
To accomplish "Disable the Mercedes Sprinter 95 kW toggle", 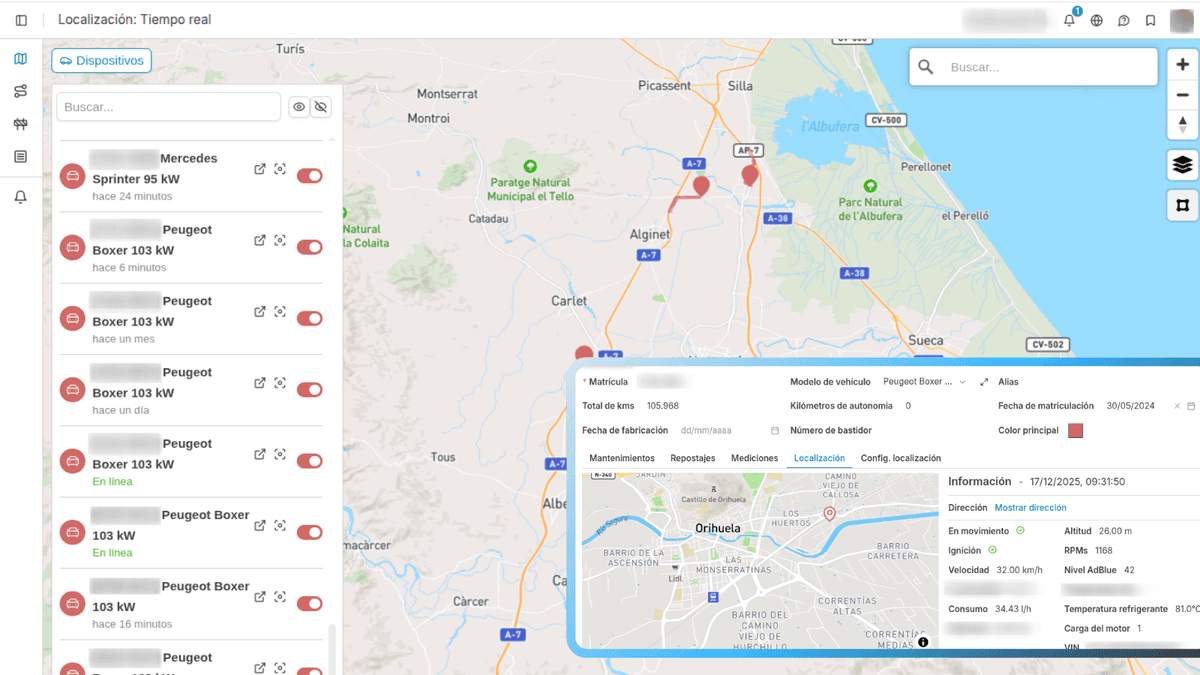I will (309, 176).
